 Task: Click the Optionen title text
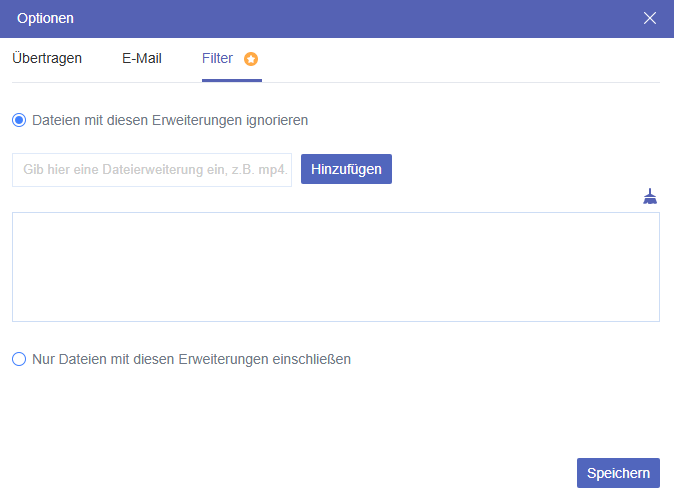pyautogui.click(x=45, y=18)
